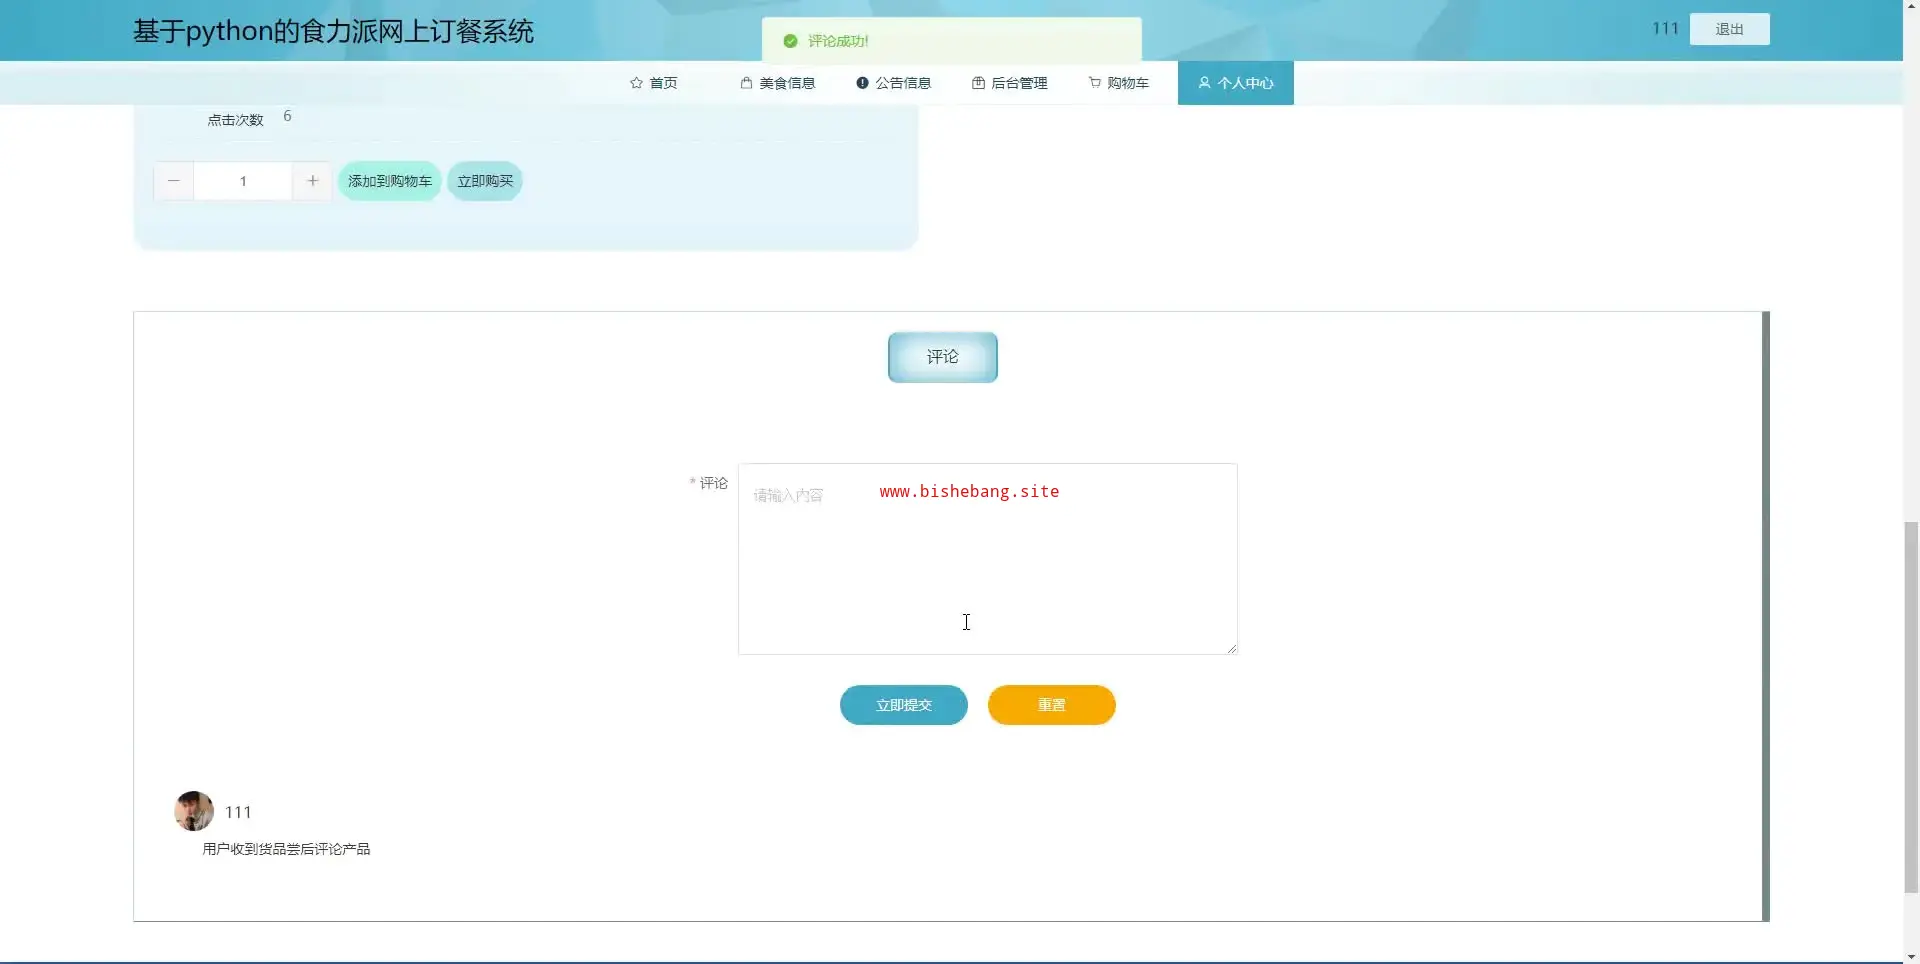Screen dimensions: 1920x964
Task: Click the avatar of commenter 111
Action: [x=194, y=811]
